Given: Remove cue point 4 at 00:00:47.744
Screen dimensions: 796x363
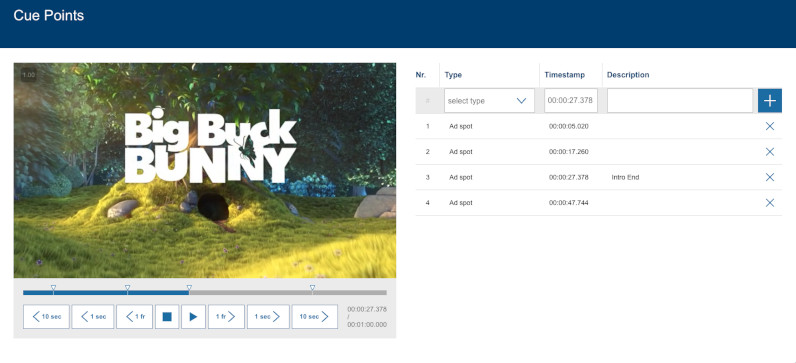Looking at the screenshot, I should click(770, 203).
